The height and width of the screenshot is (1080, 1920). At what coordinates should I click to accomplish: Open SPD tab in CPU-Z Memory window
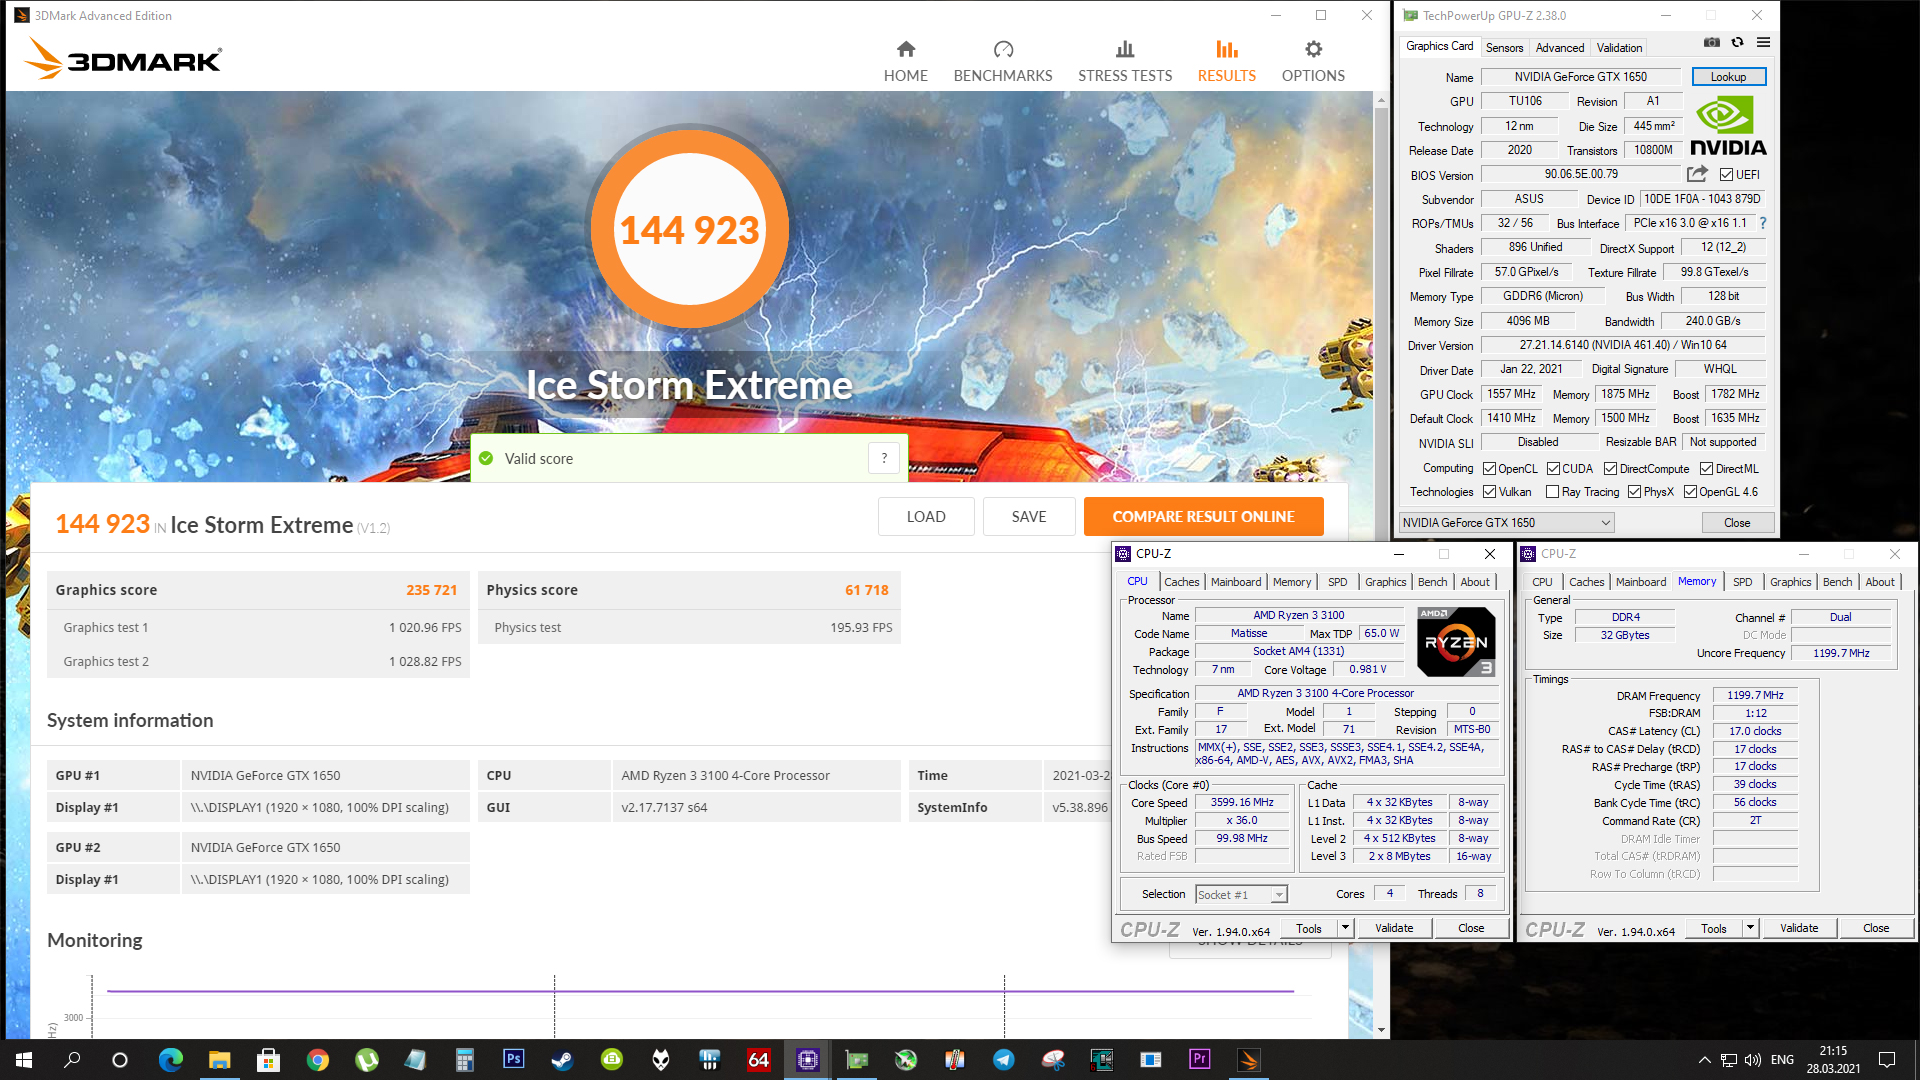click(1742, 581)
